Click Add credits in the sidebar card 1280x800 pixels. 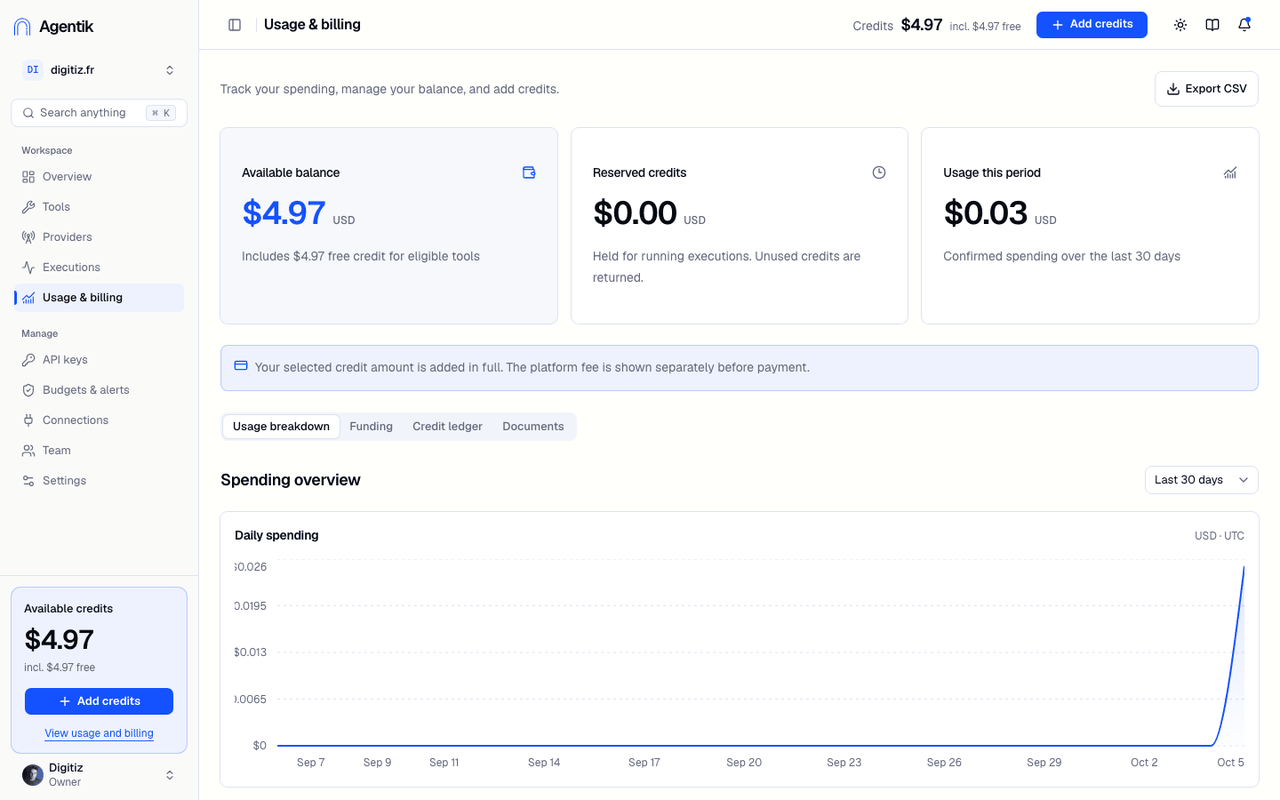[99, 701]
